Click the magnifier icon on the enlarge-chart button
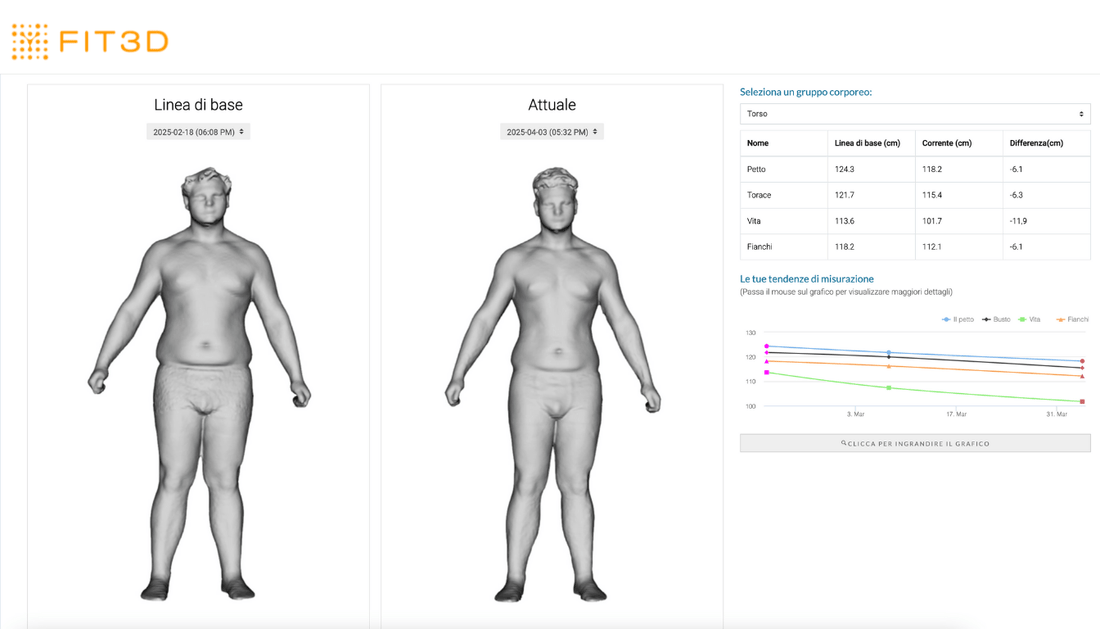 pyautogui.click(x=844, y=443)
